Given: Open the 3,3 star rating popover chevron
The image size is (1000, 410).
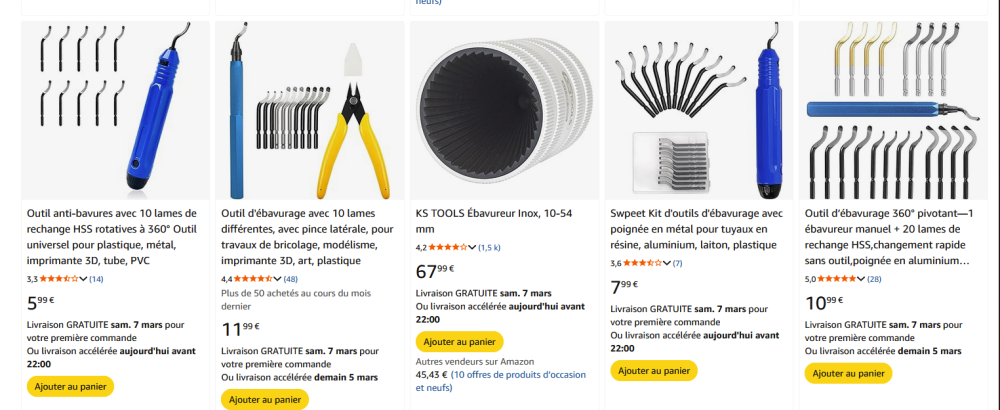Looking at the screenshot, I should tap(84, 279).
